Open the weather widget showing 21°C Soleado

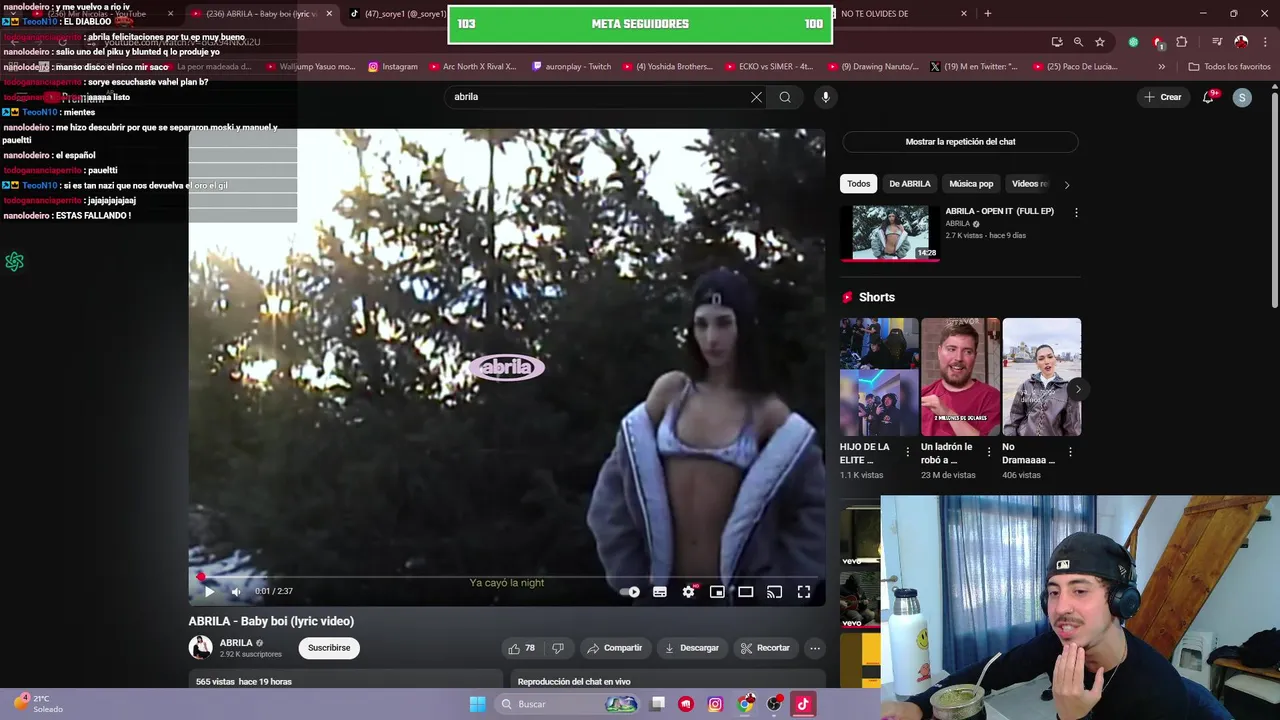38,704
